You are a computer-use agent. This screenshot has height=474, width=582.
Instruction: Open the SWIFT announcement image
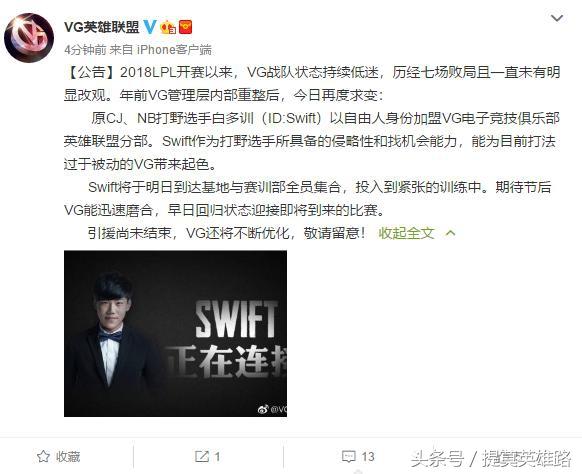(175, 333)
